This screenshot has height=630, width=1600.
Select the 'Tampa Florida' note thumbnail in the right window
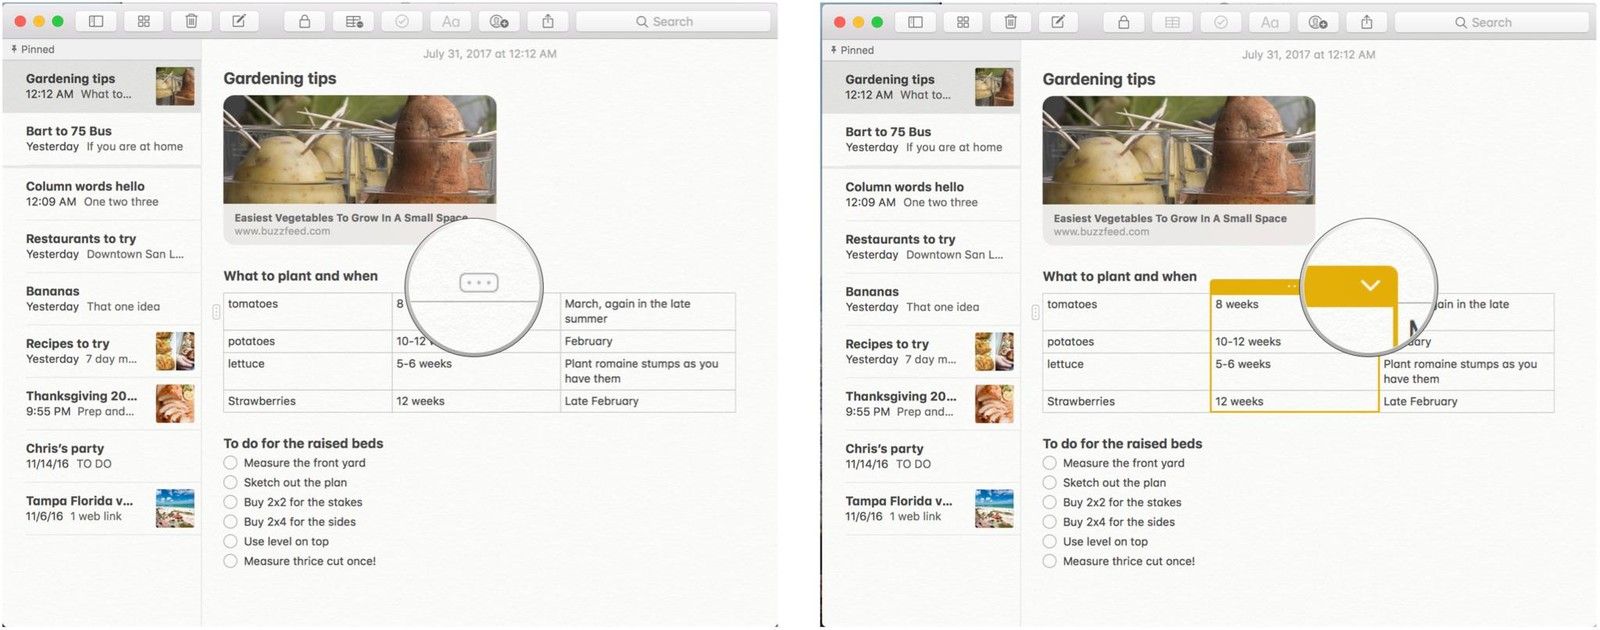point(994,508)
